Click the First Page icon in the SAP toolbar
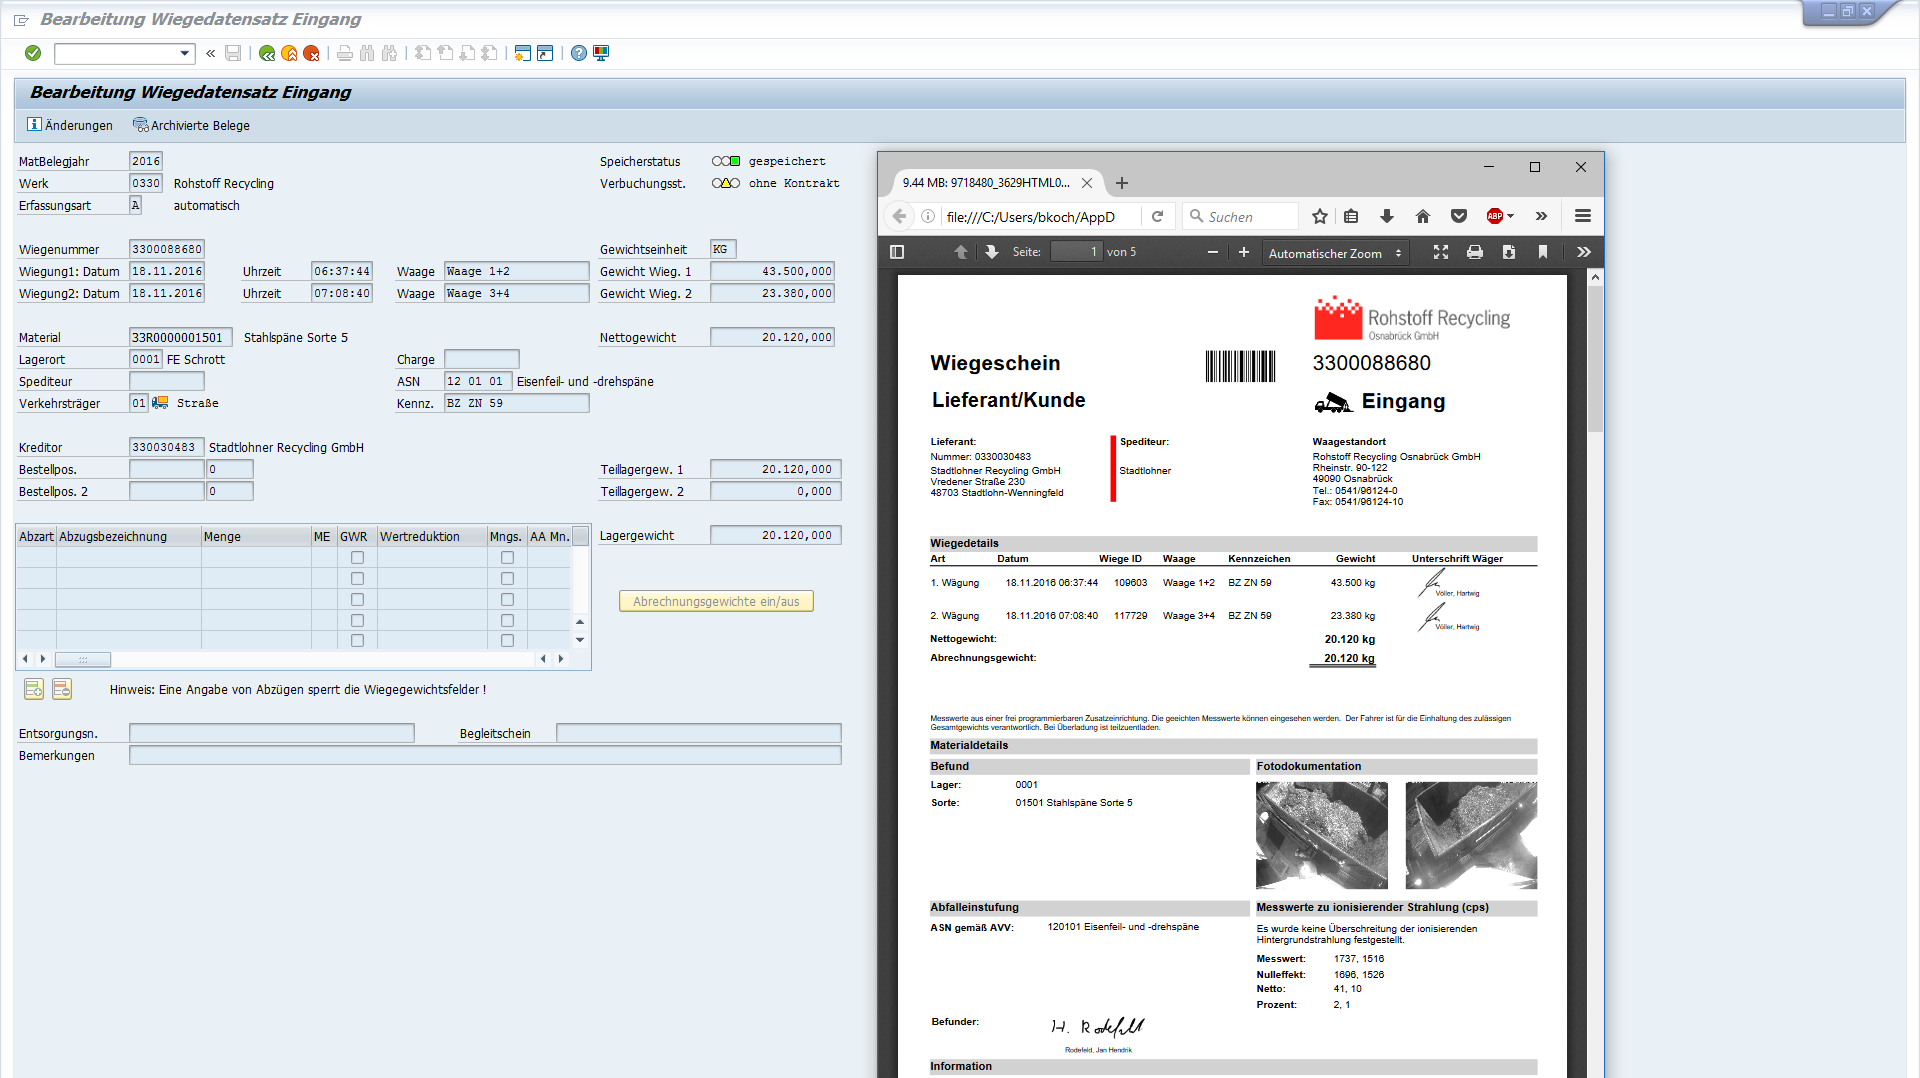 (x=423, y=53)
